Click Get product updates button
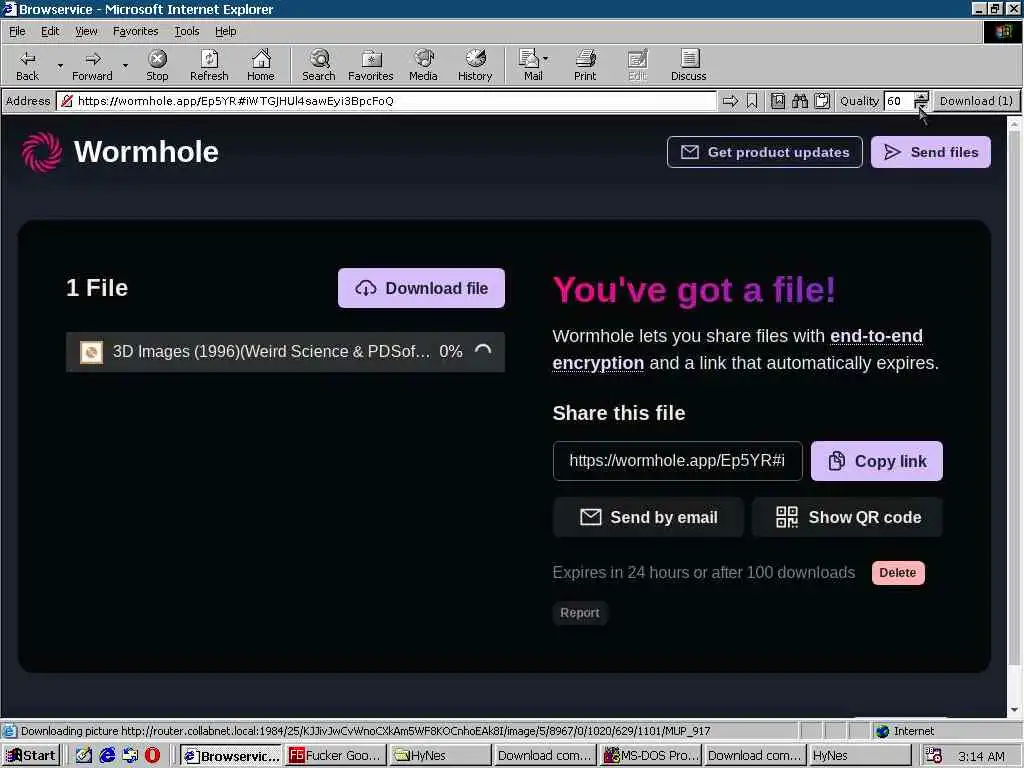 (765, 152)
